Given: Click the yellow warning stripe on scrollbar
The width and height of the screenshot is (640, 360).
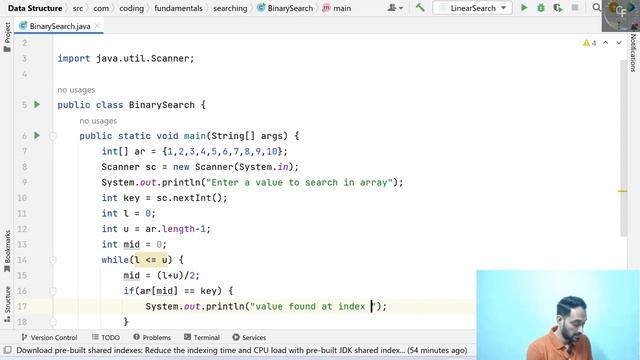Looking at the screenshot, I should [622, 191].
